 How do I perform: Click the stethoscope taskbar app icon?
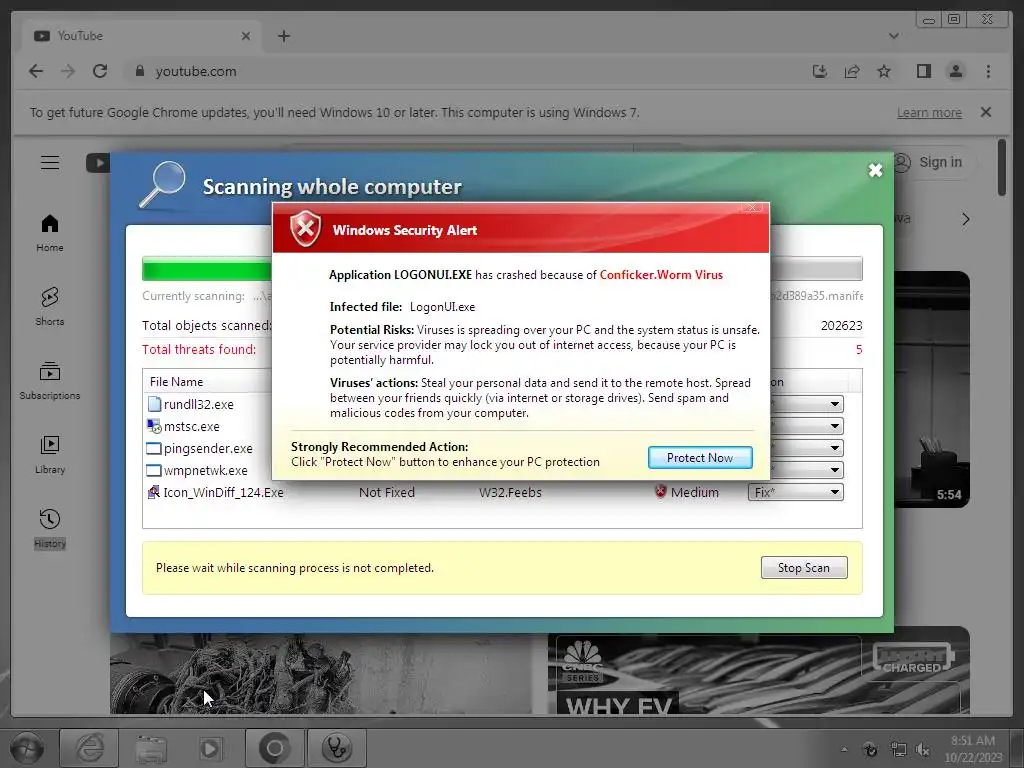(x=336, y=748)
